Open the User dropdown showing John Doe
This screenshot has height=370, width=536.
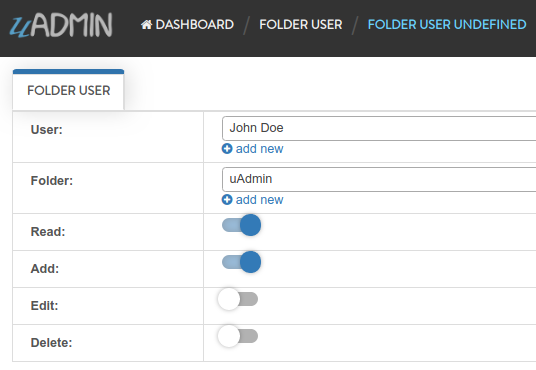click(379, 128)
